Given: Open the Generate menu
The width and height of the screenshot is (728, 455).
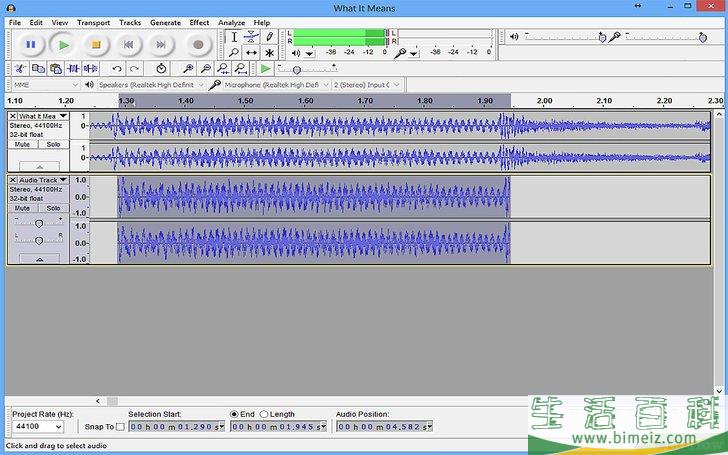Looking at the screenshot, I should tap(165, 22).
